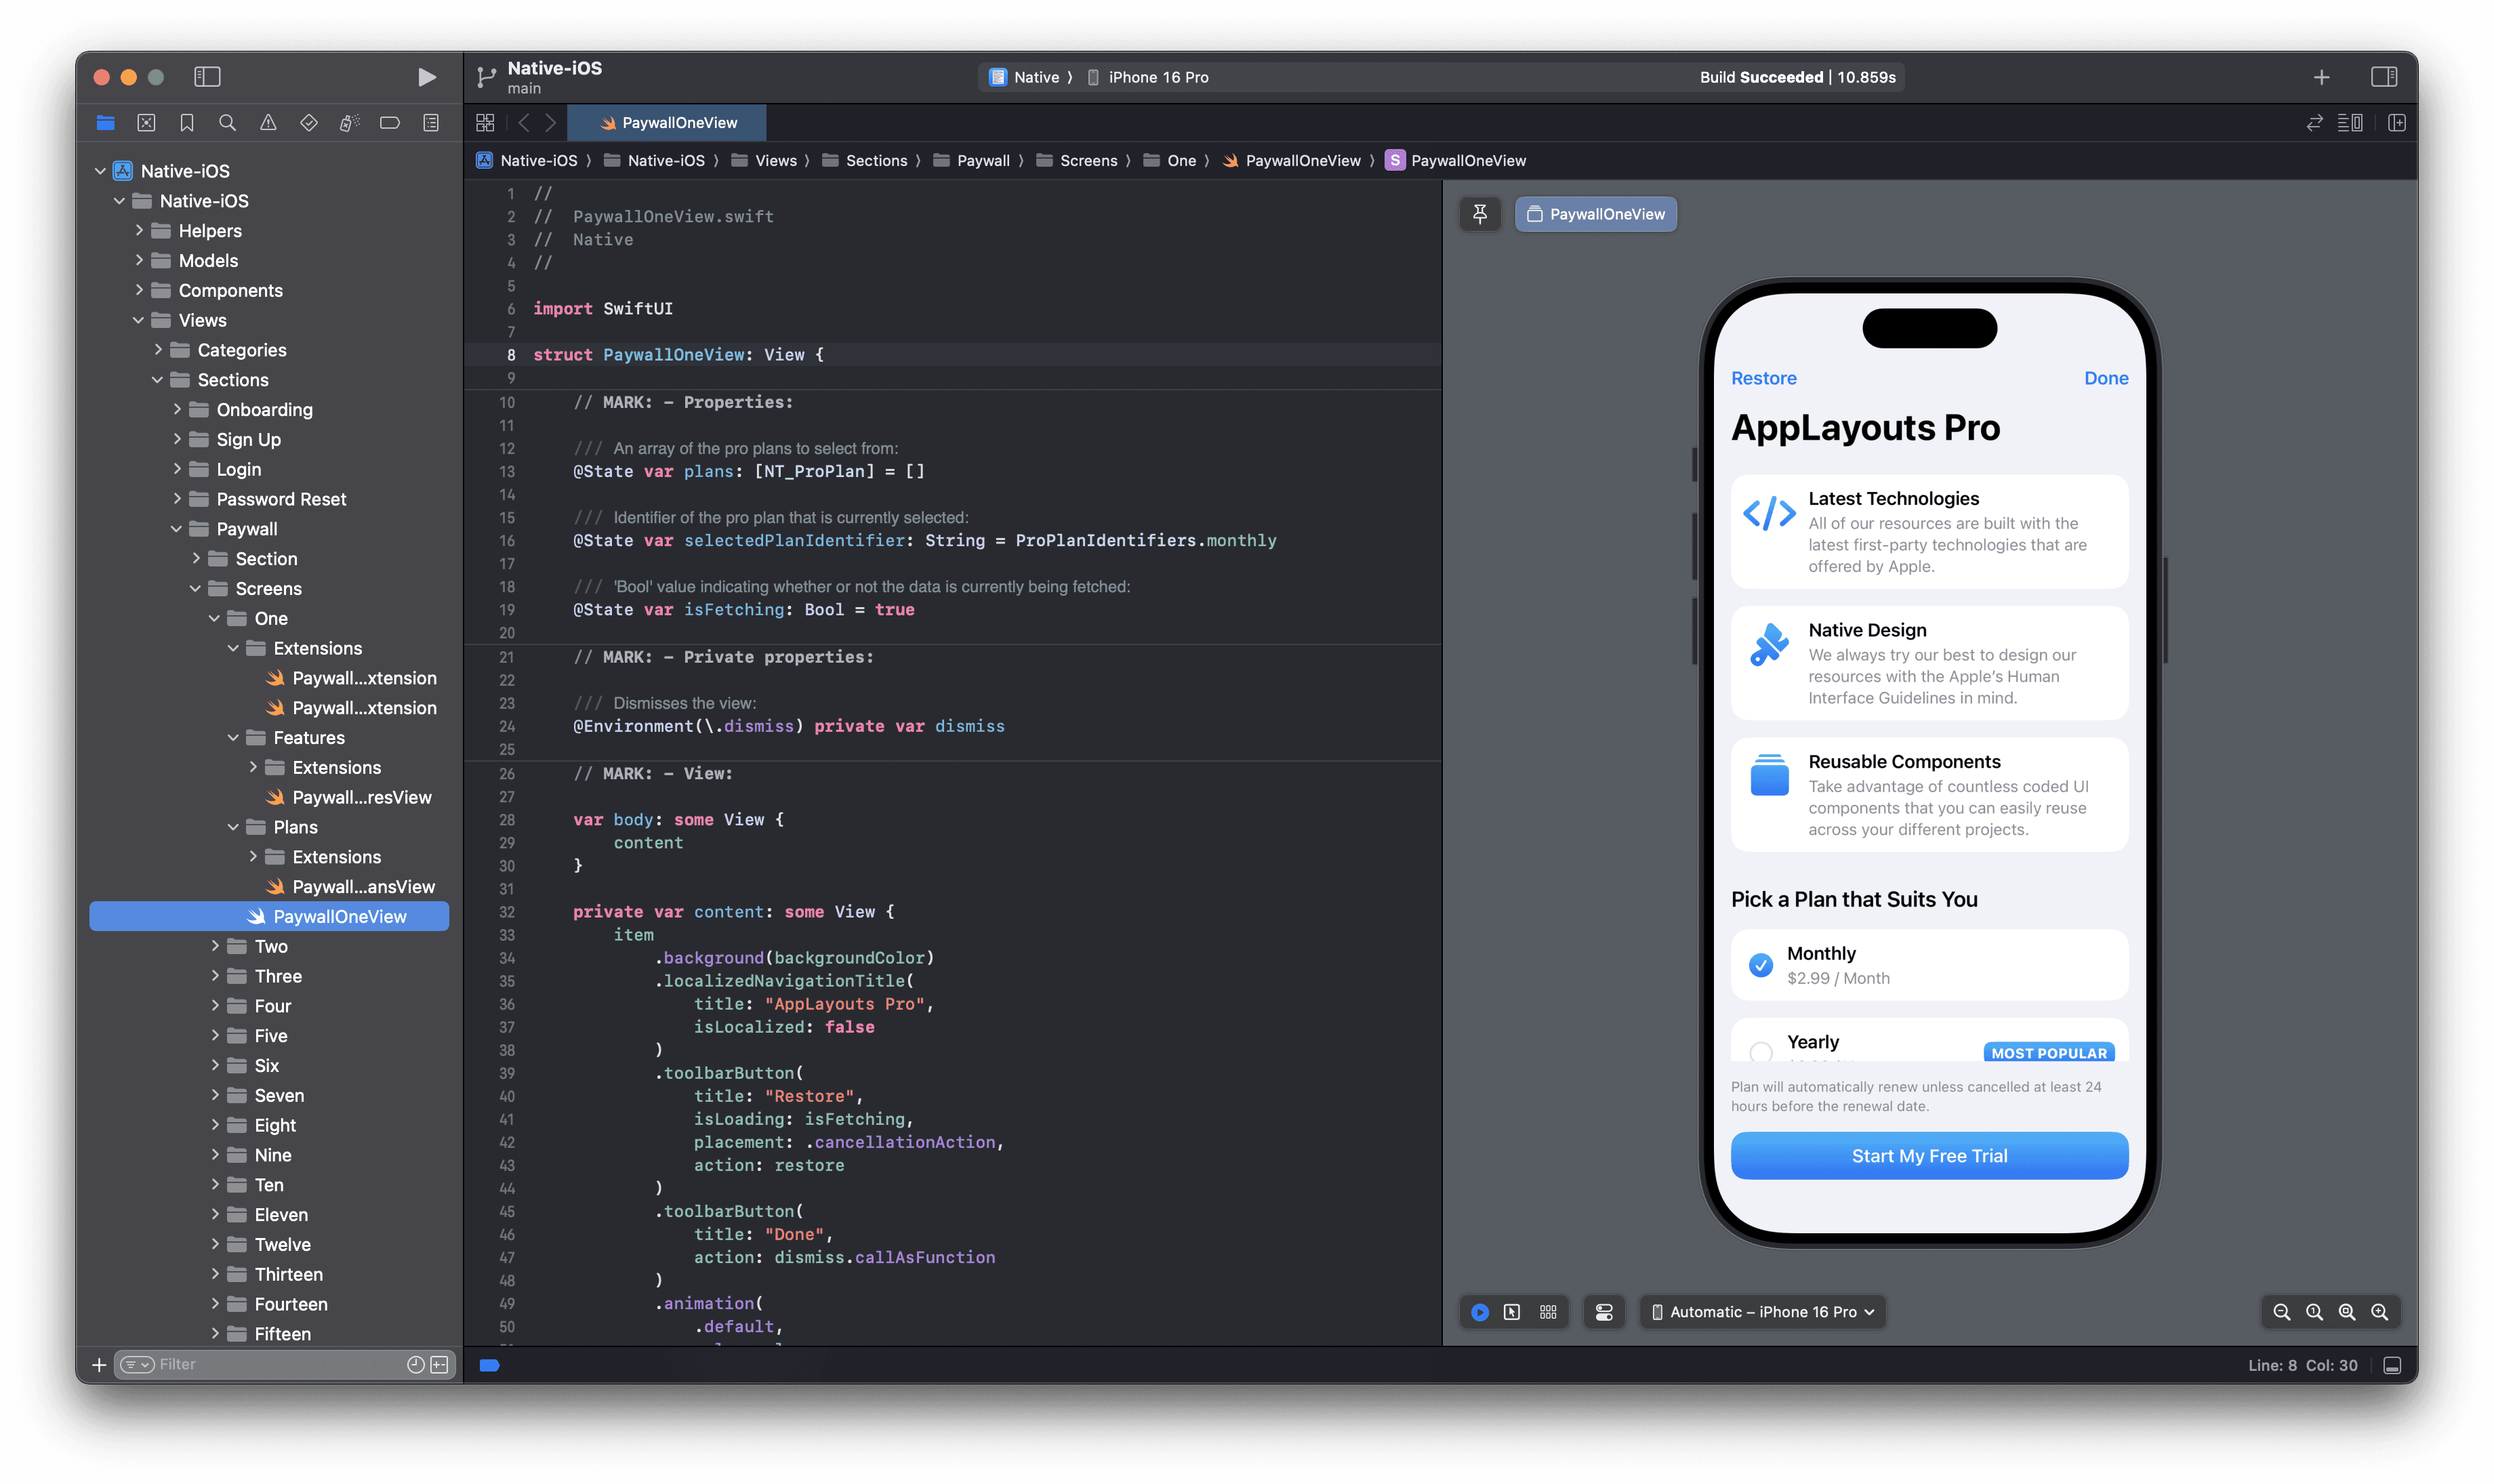Viewport: 2494px width, 1484px height.
Task: Select the bookmark navigator icon
Action: click(x=187, y=122)
